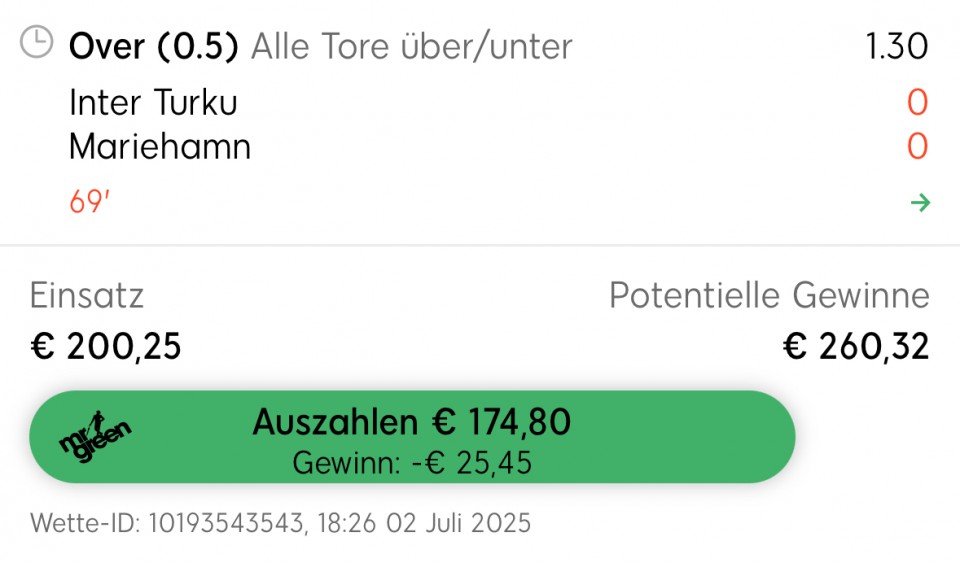Click the 1.30 odds value
Viewport: 960px width, 563px height.
tap(897, 47)
